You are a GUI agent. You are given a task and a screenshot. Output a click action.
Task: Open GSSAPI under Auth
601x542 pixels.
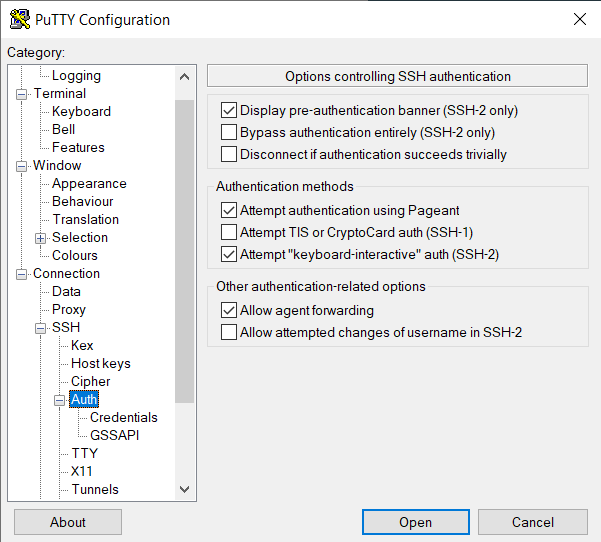115,435
